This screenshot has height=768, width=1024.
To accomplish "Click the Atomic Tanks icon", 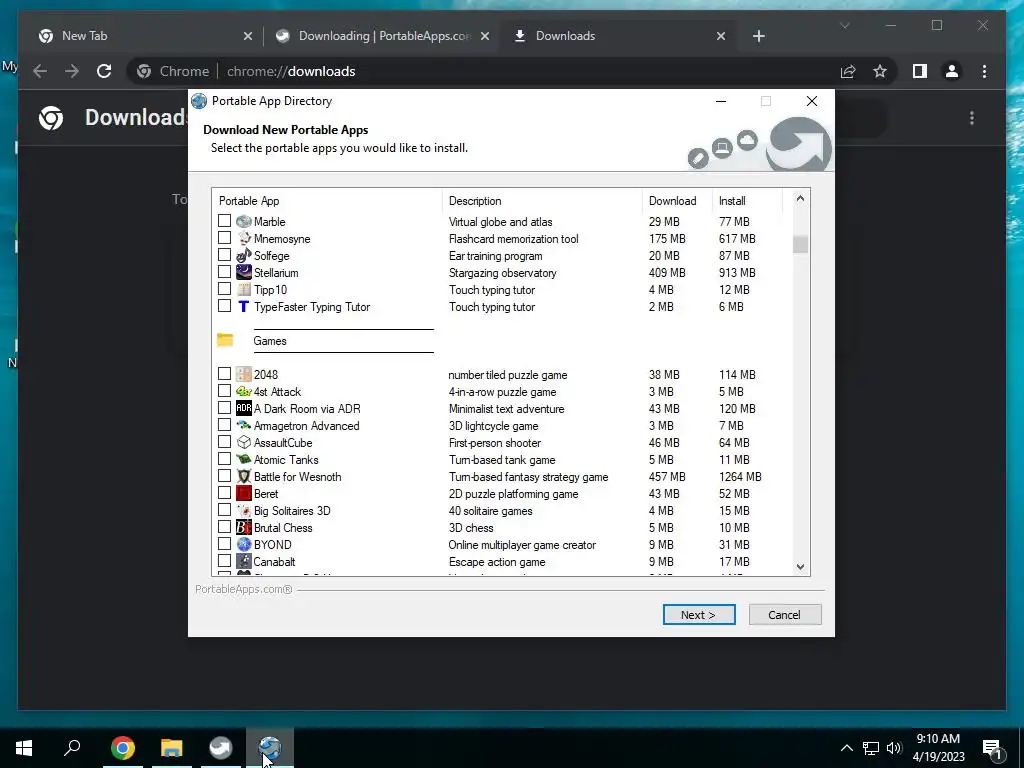I will (x=244, y=459).
